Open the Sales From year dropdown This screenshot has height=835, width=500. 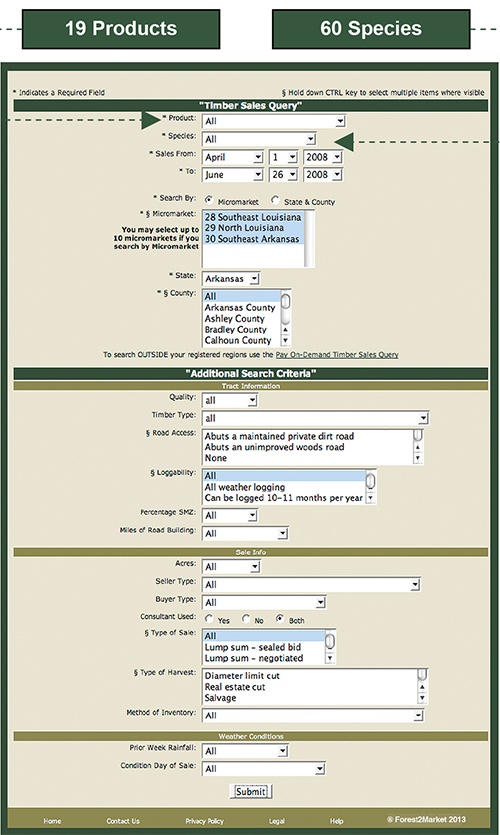[323, 157]
